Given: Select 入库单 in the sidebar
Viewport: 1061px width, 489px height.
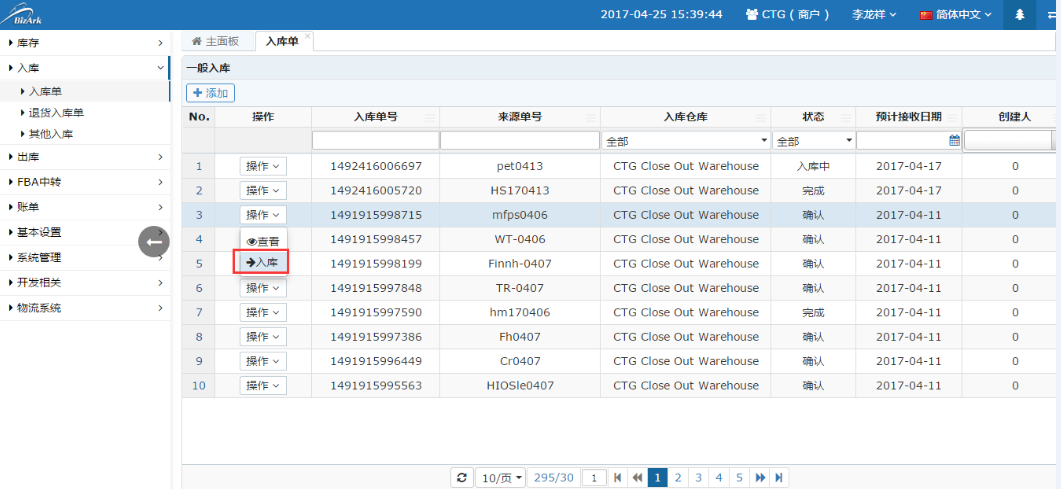Looking at the screenshot, I should coord(85,91).
